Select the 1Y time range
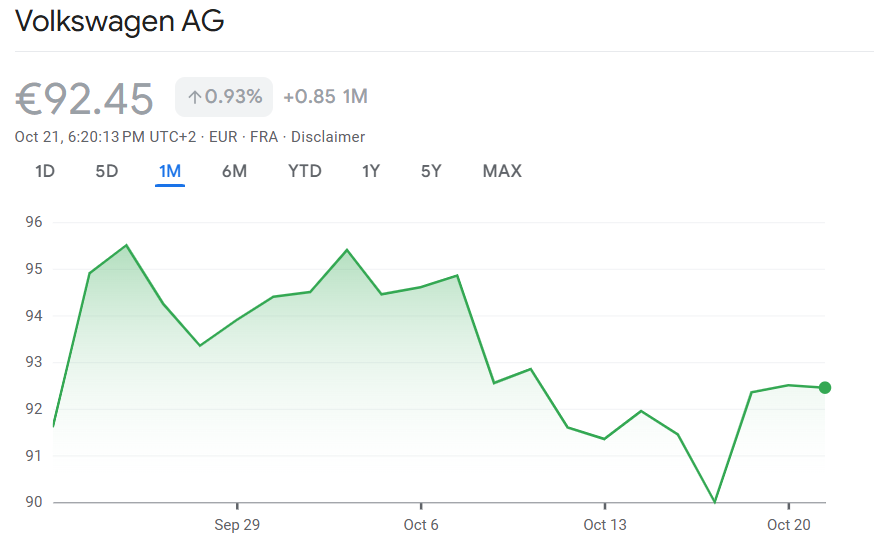The height and width of the screenshot is (544, 874). click(x=371, y=171)
